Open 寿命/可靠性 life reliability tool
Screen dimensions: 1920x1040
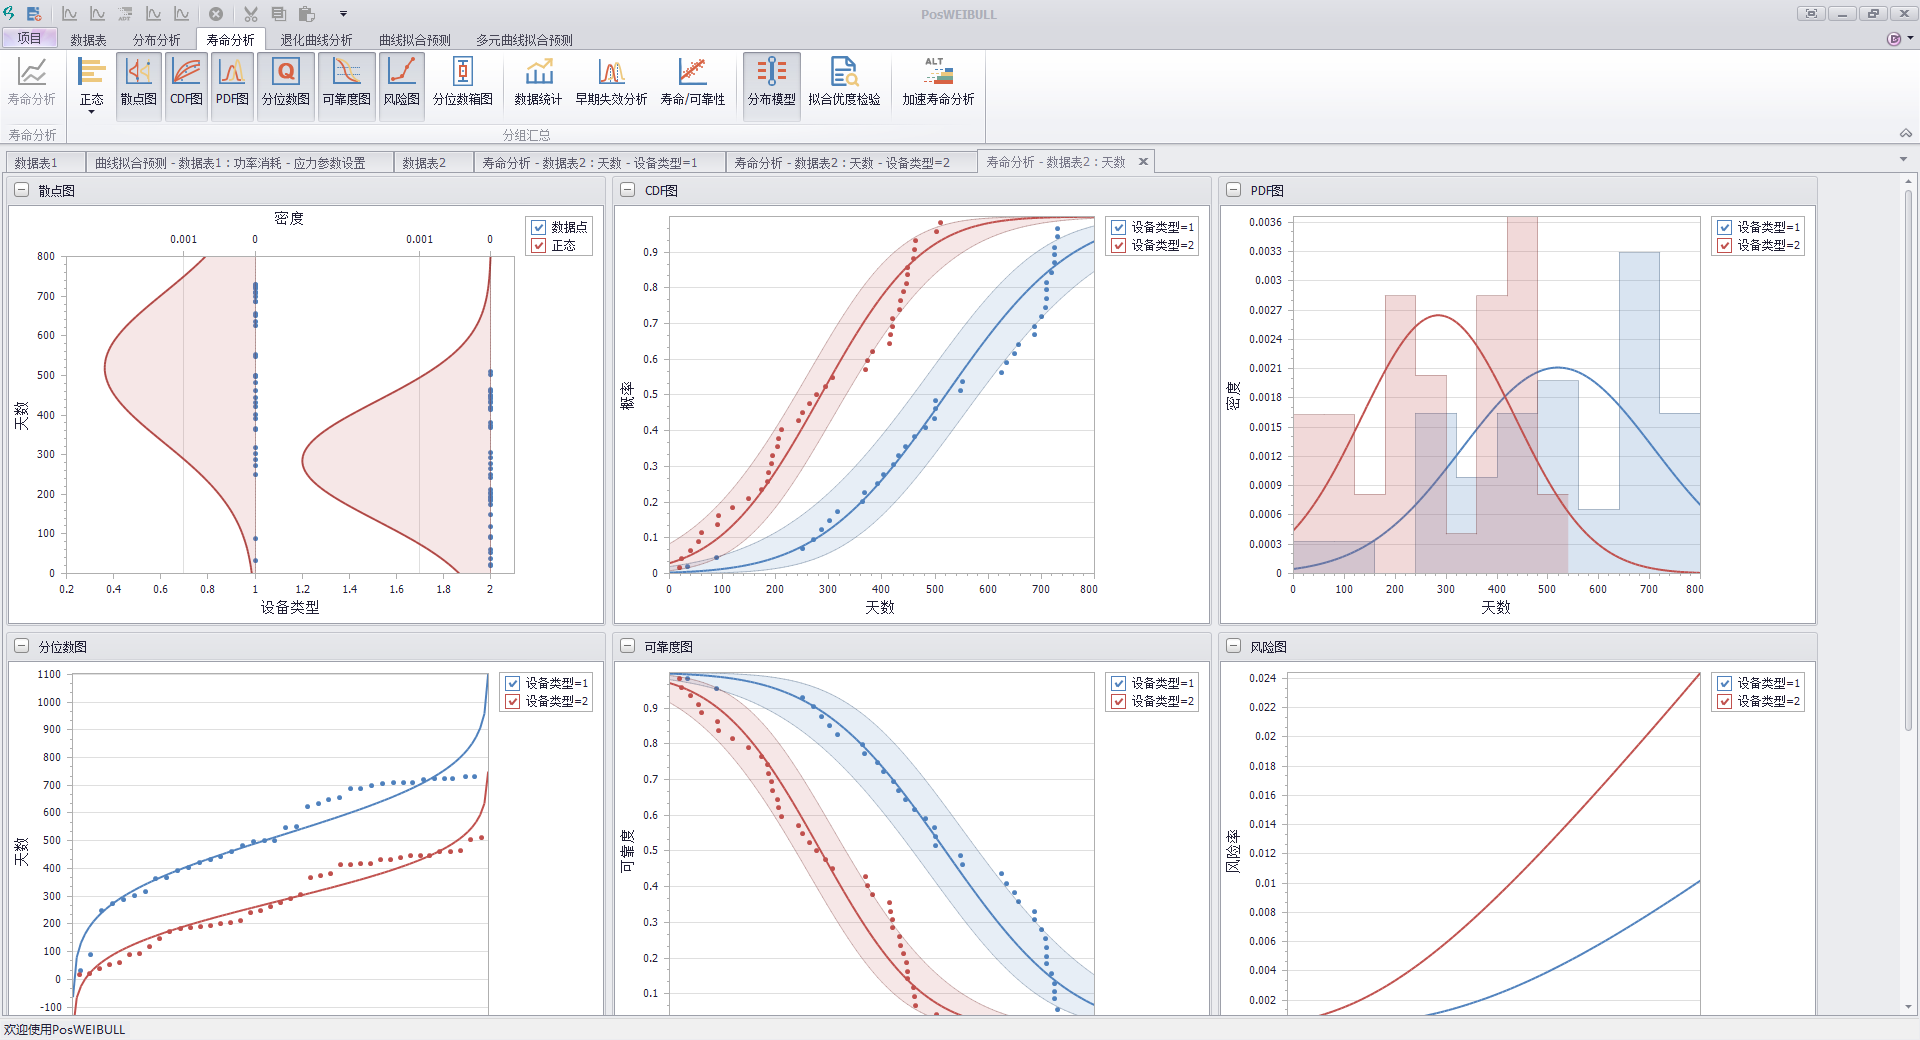pyautogui.click(x=692, y=82)
